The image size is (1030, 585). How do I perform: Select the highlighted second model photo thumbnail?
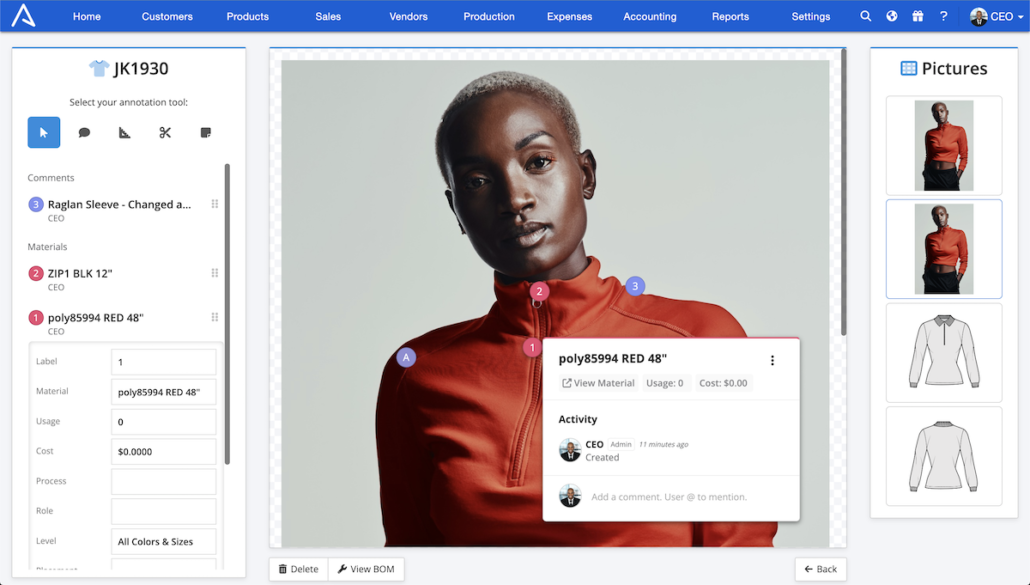pyautogui.click(x=944, y=249)
